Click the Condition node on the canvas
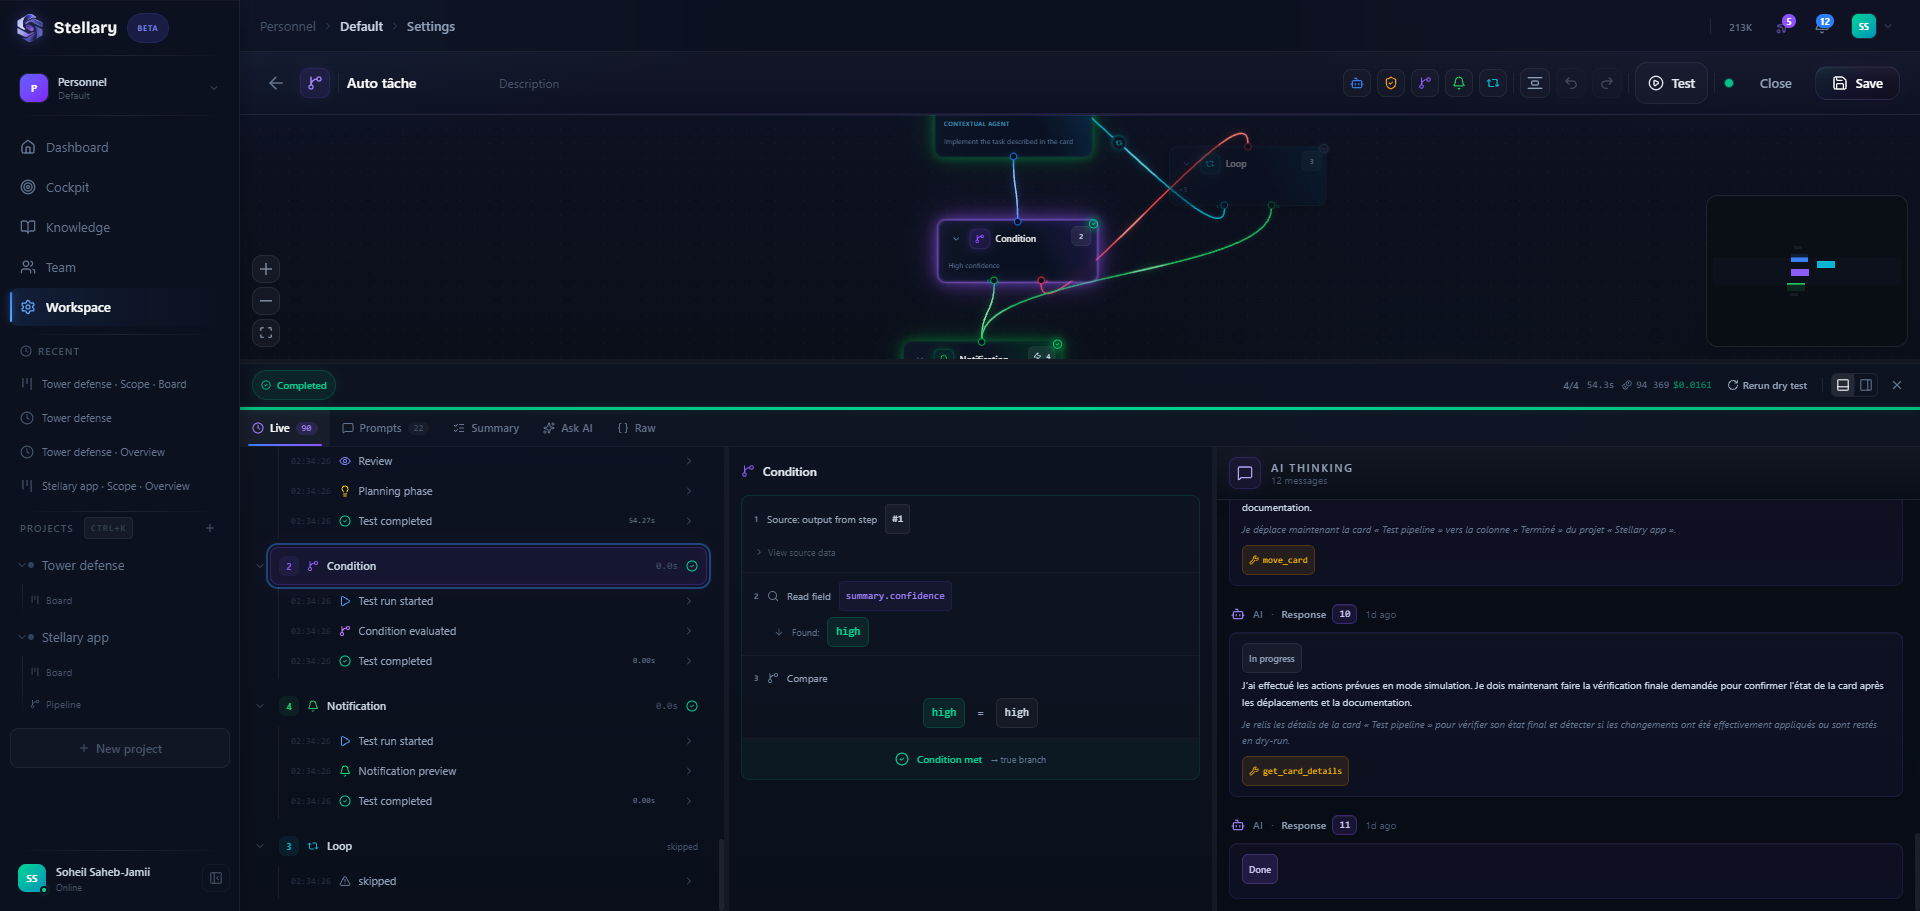 (x=1017, y=251)
